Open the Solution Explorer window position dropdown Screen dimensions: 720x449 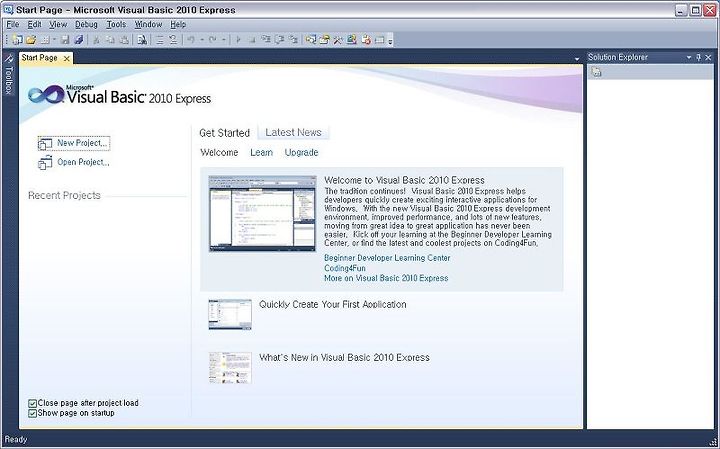[x=689, y=57]
